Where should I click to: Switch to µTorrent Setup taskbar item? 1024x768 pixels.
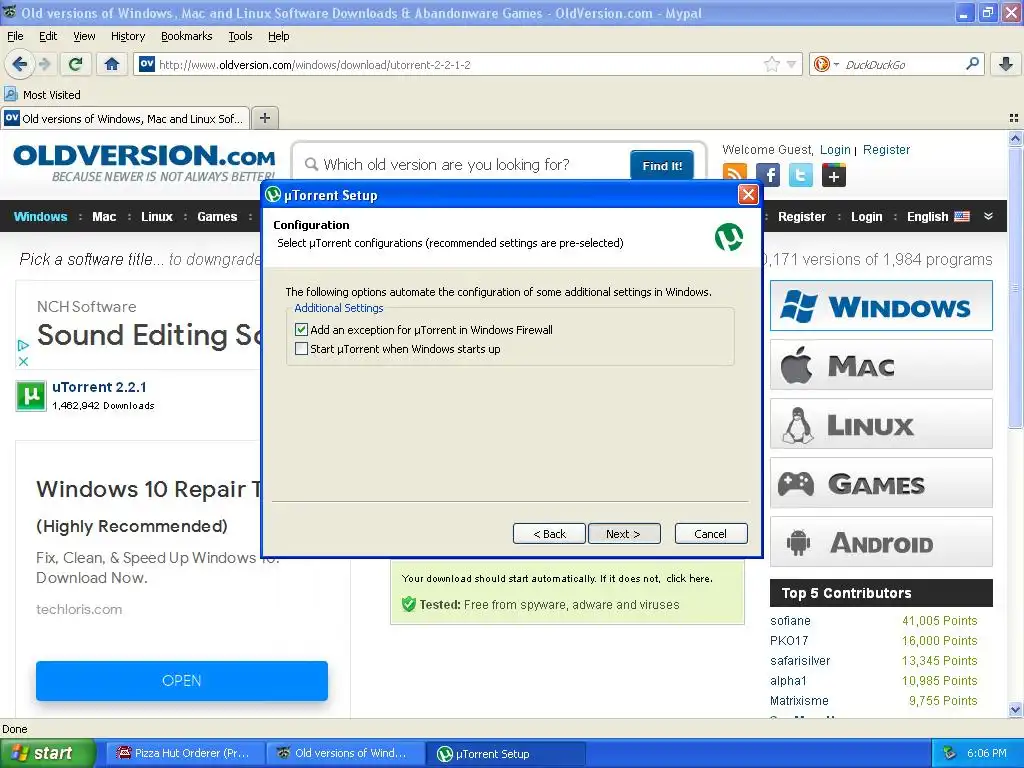pyautogui.click(x=505, y=753)
